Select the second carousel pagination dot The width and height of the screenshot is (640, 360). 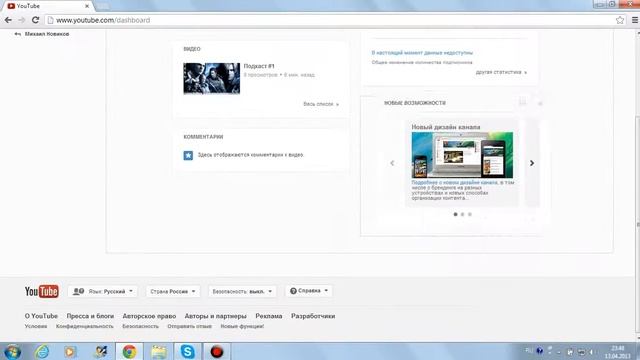tap(462, 214)
